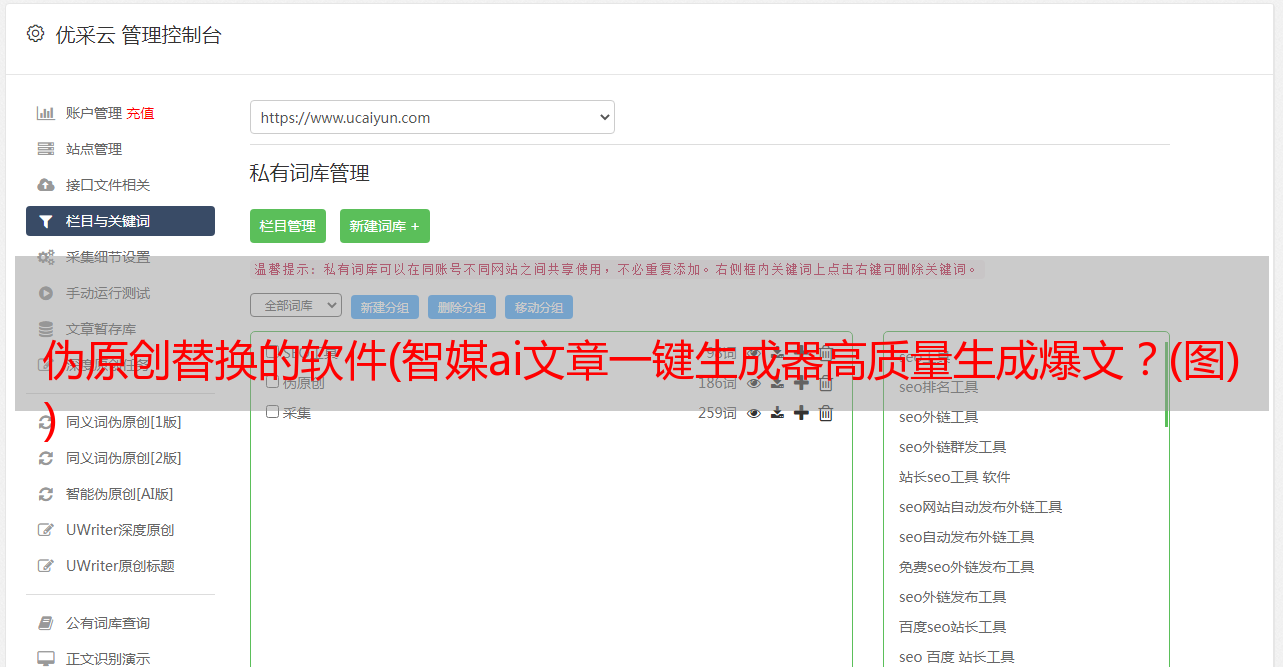The width and height of the screenshot is (1283, 667).
Task: Click the monitor icon for 正文识别演示
Action: tap(46, 659)
